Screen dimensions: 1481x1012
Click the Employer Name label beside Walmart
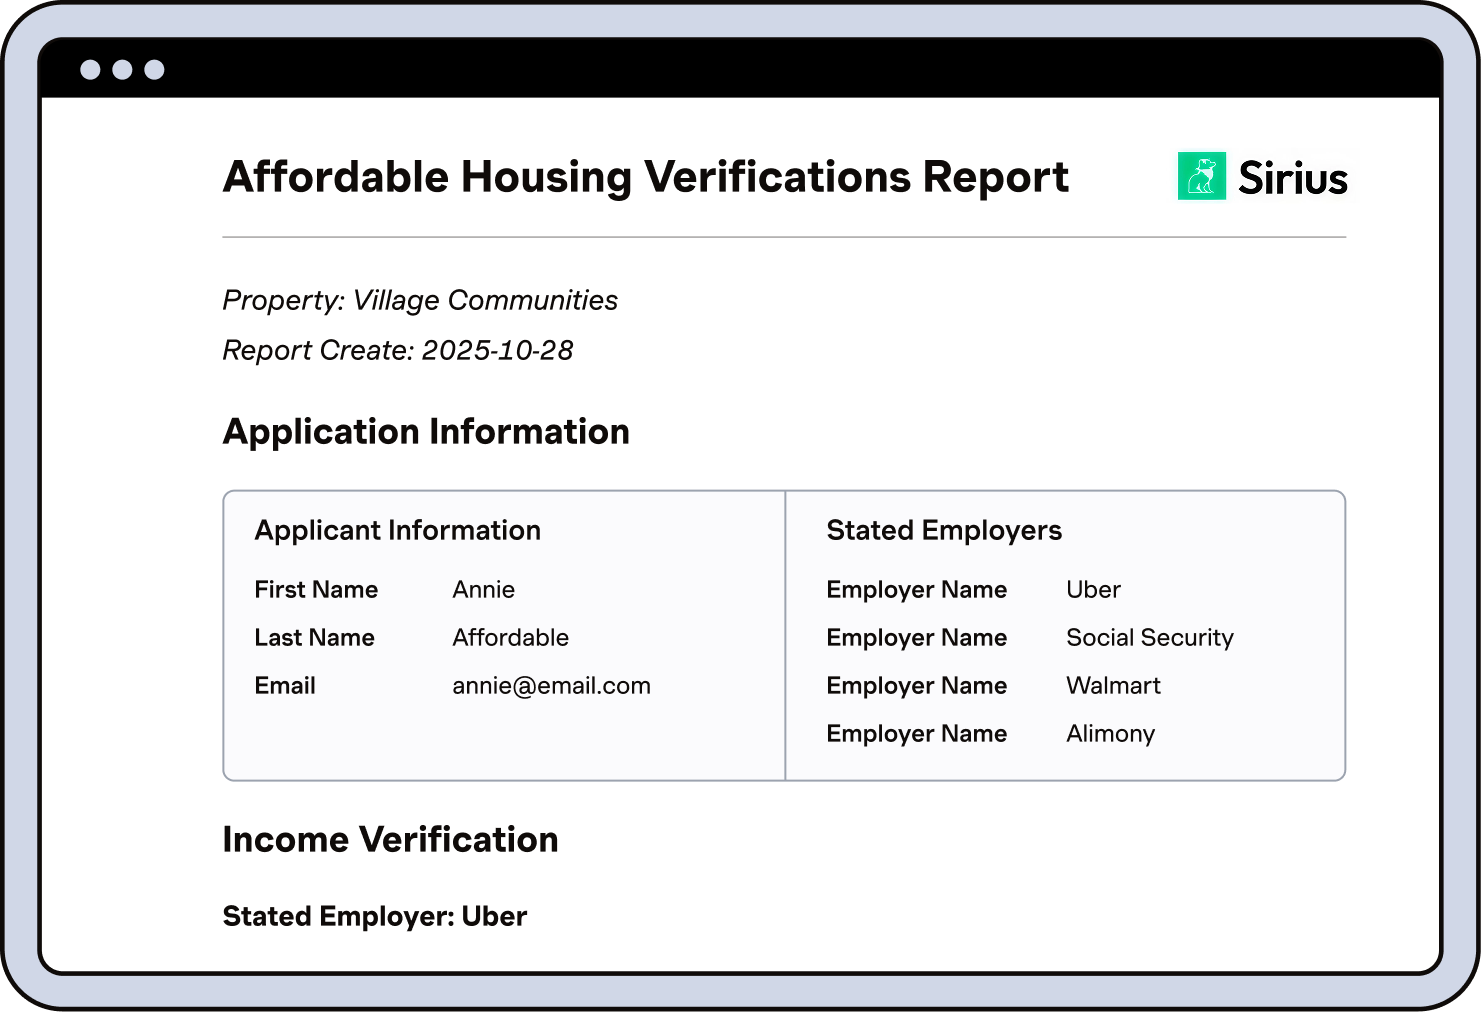(x=917, y=686)
